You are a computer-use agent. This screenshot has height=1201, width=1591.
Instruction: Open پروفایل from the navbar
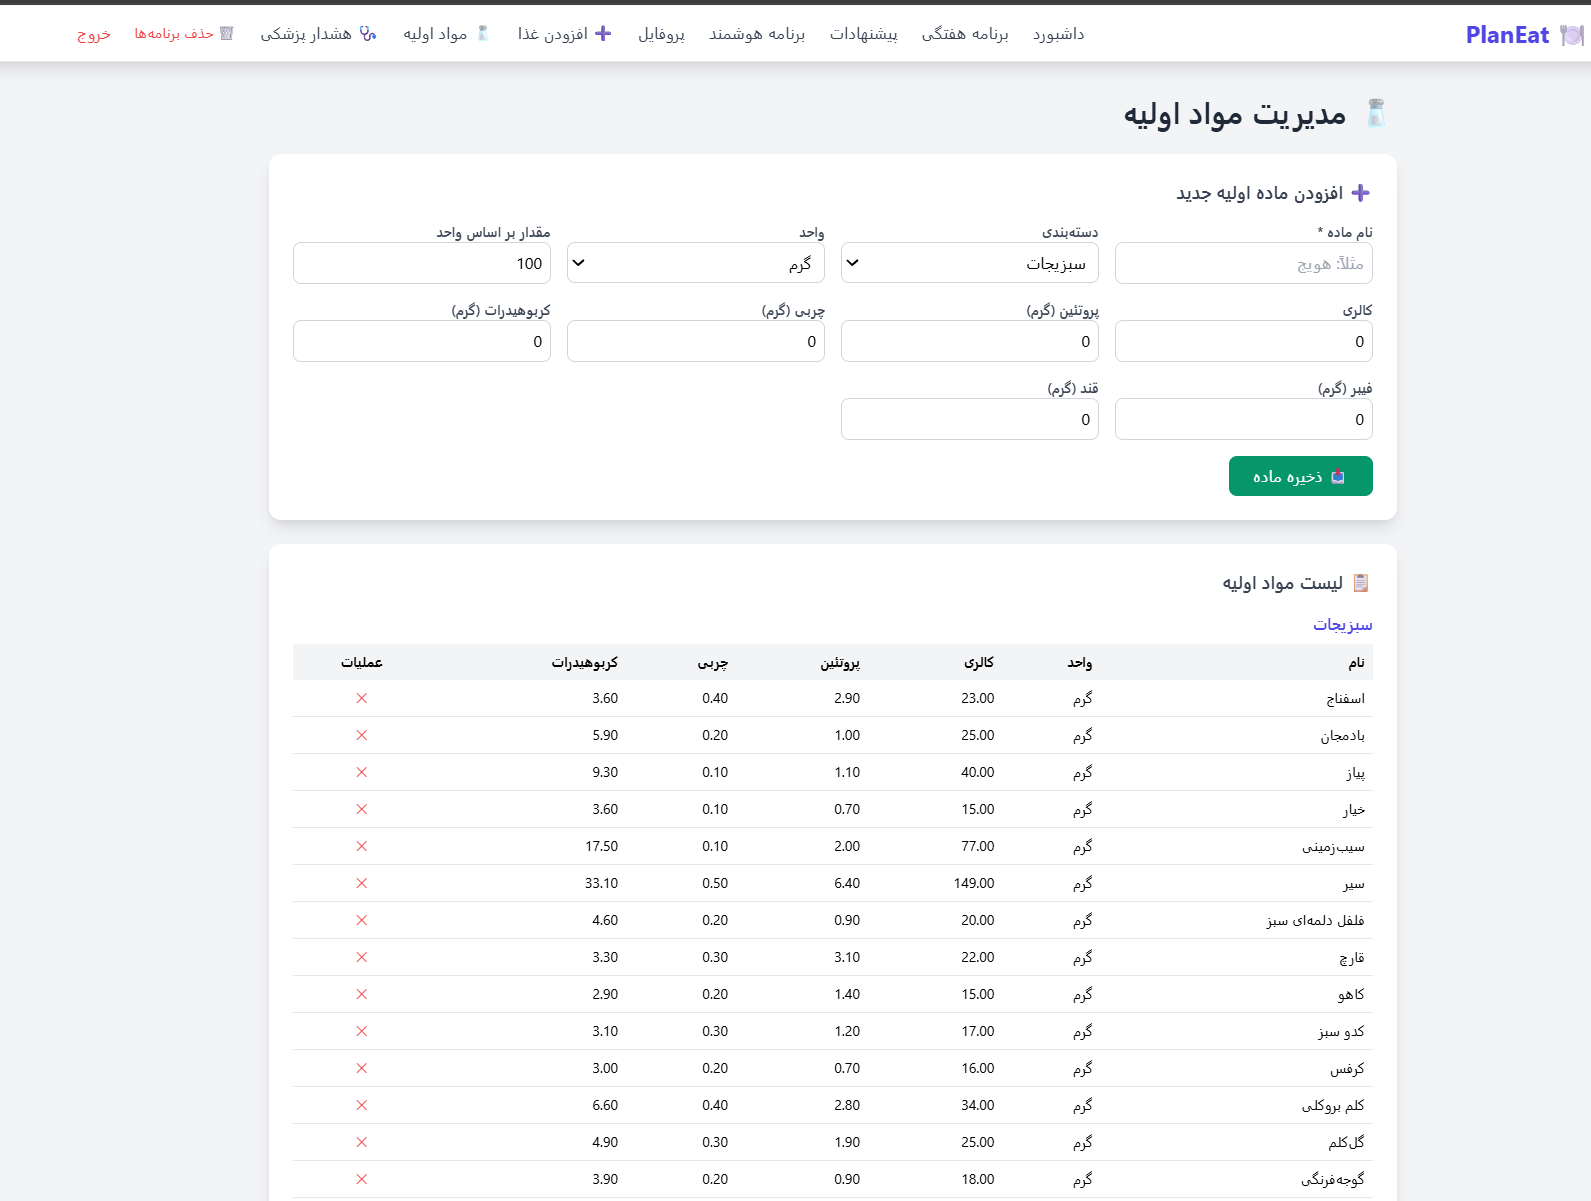click(x=662, y=34)
